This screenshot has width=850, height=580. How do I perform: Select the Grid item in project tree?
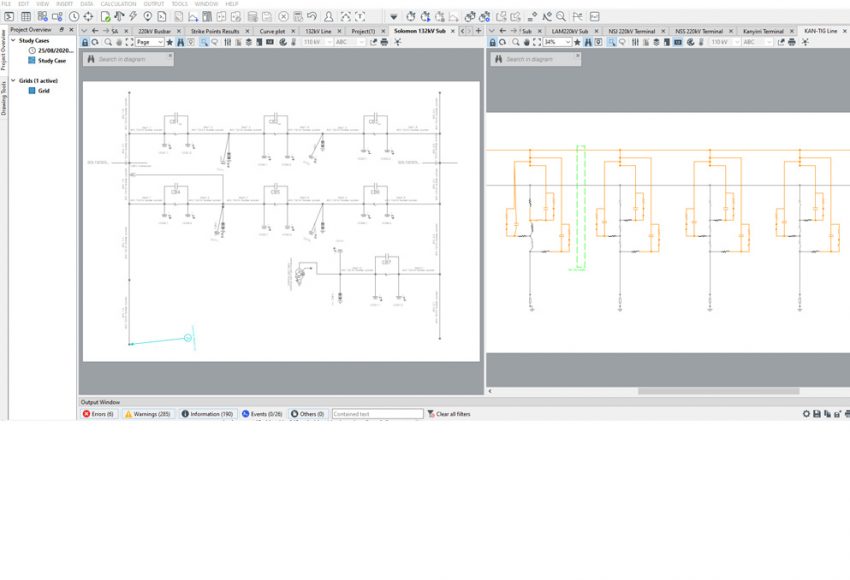click(43, 91)
